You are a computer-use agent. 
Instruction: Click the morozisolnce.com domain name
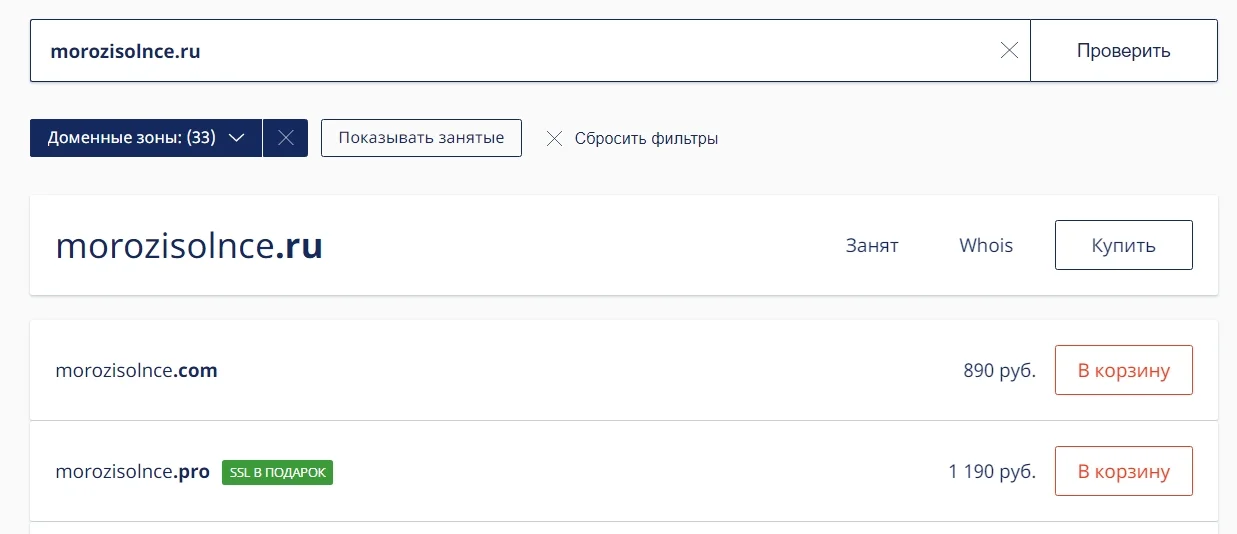point(136,371)
